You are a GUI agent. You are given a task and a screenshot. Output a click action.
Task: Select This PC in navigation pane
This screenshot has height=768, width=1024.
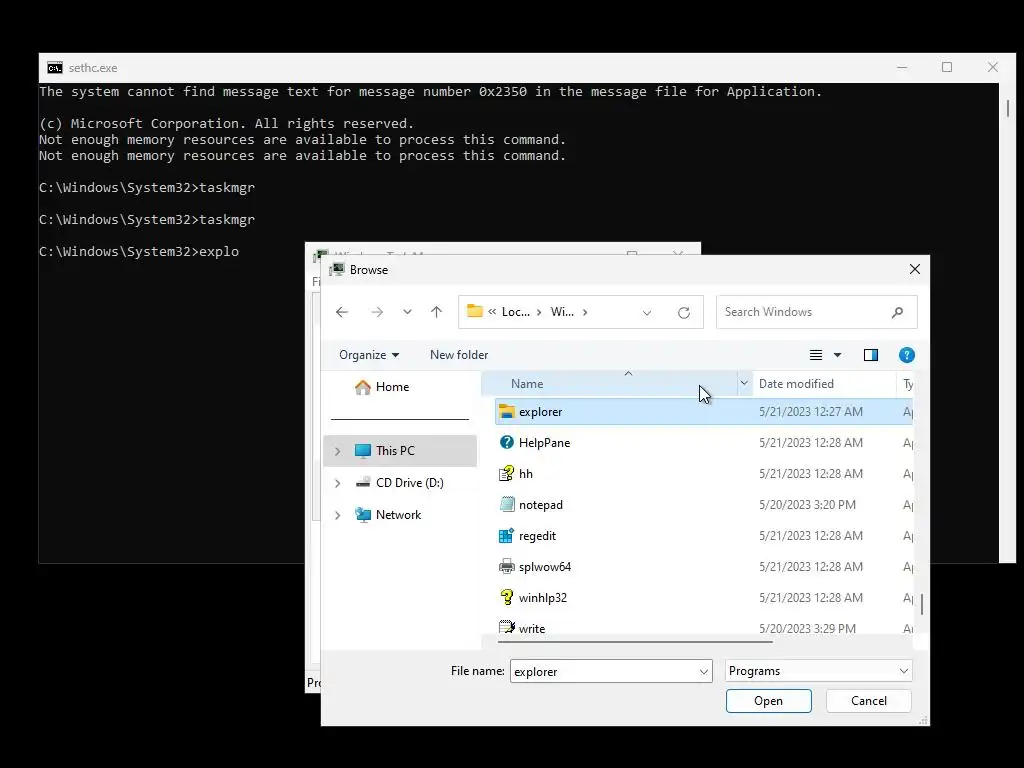coord(395,451)
